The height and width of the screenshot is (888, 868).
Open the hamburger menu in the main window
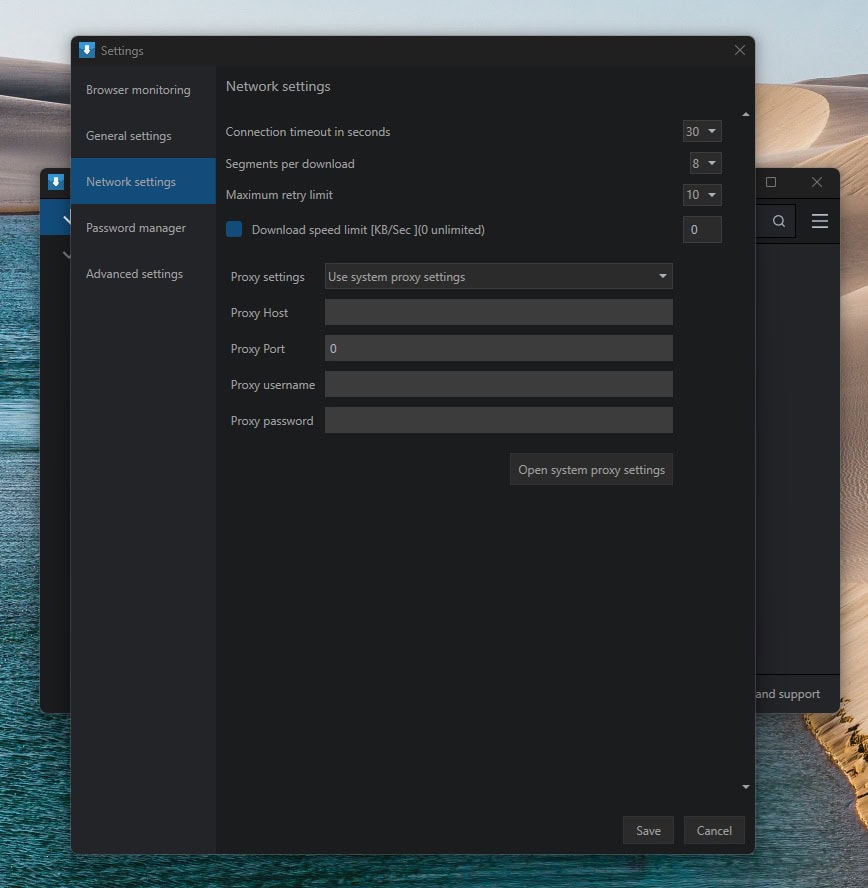tap(819, 221)
